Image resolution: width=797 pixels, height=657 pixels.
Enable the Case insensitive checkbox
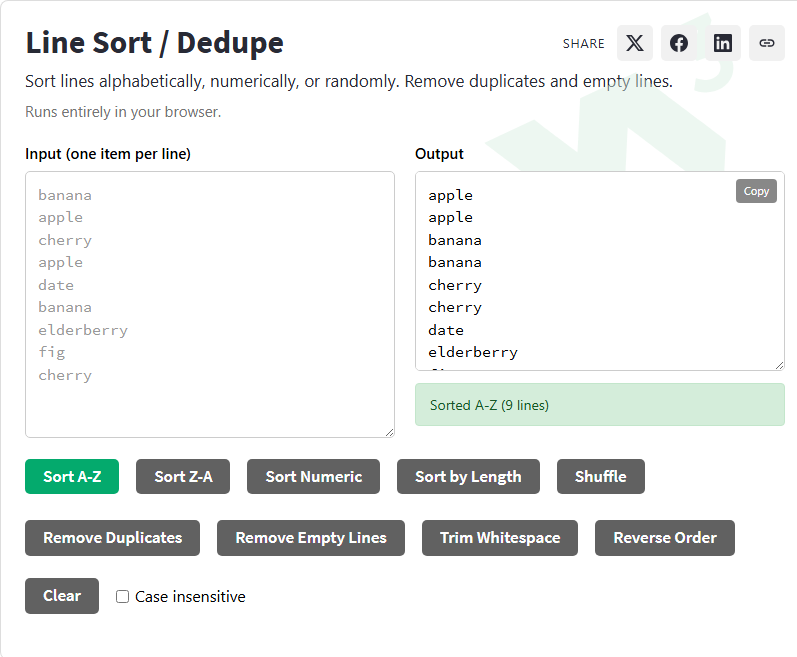point(122,596)
